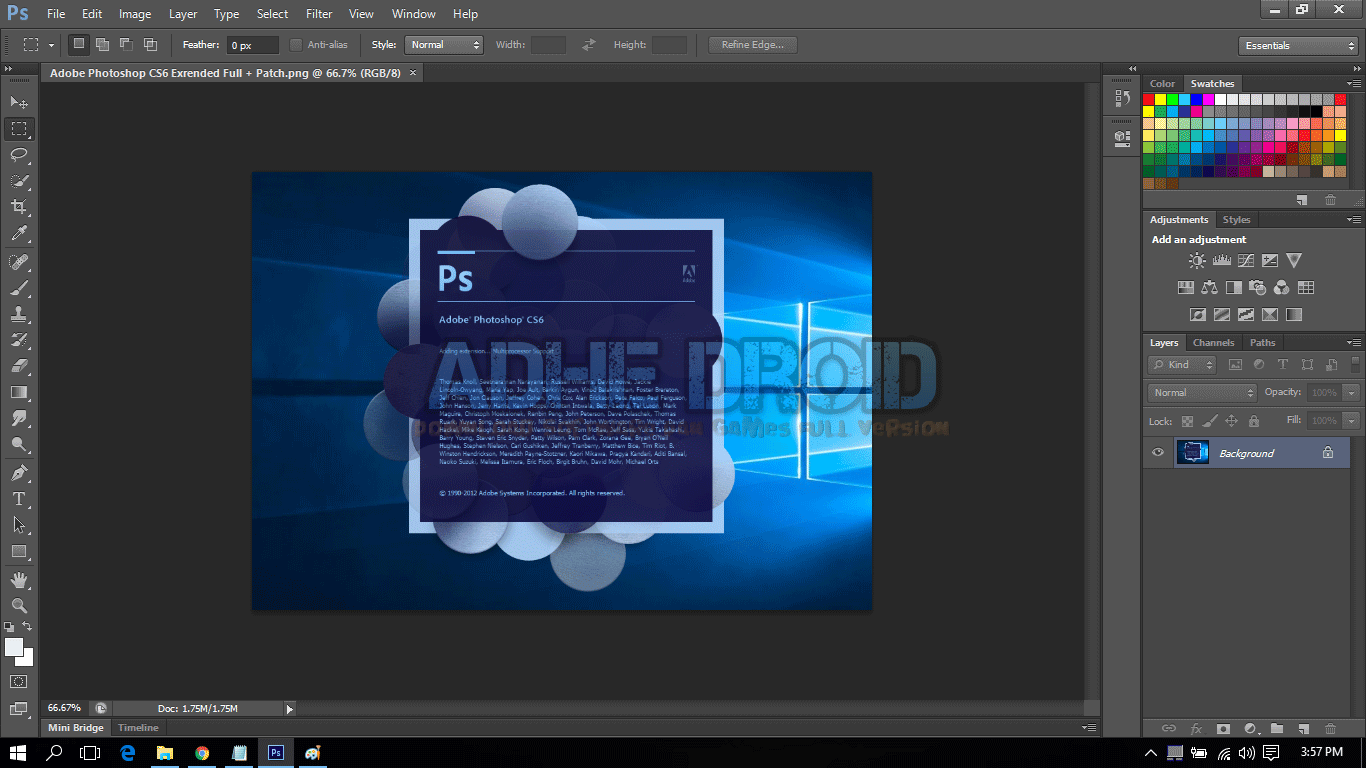Add a Levels adjustment
The height and width of the screenshot is (768, 1366).
(1221, 260)
